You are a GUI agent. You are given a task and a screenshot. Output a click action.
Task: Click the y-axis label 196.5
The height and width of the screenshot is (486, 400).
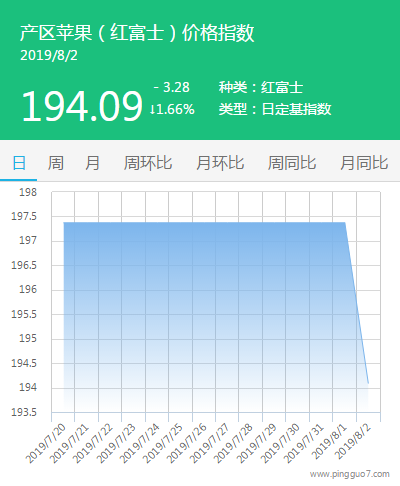(24, 265)
